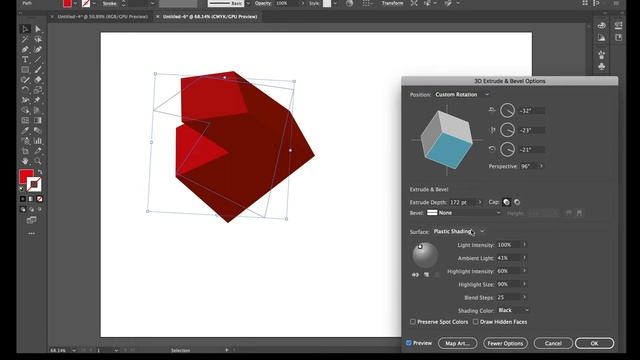Turn cap on for solid appearance
Viewport: 640px width, 360px height.
pos(506,202)
